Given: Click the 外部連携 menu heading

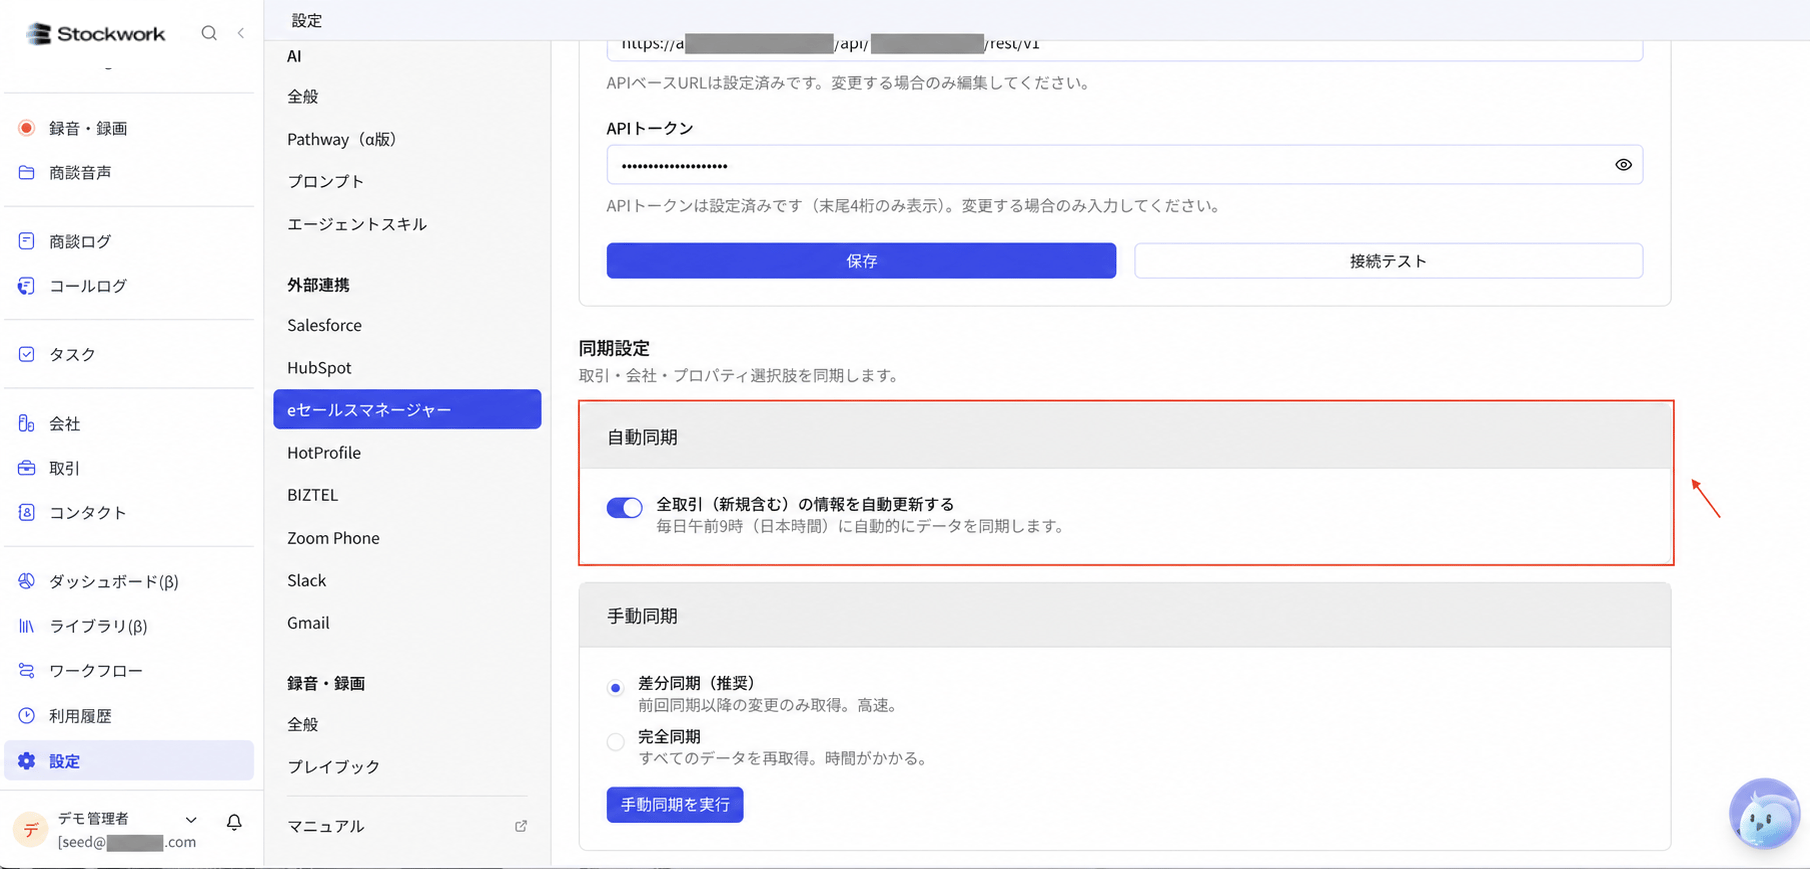Looking at the screenshot, I should pos(318,285).
